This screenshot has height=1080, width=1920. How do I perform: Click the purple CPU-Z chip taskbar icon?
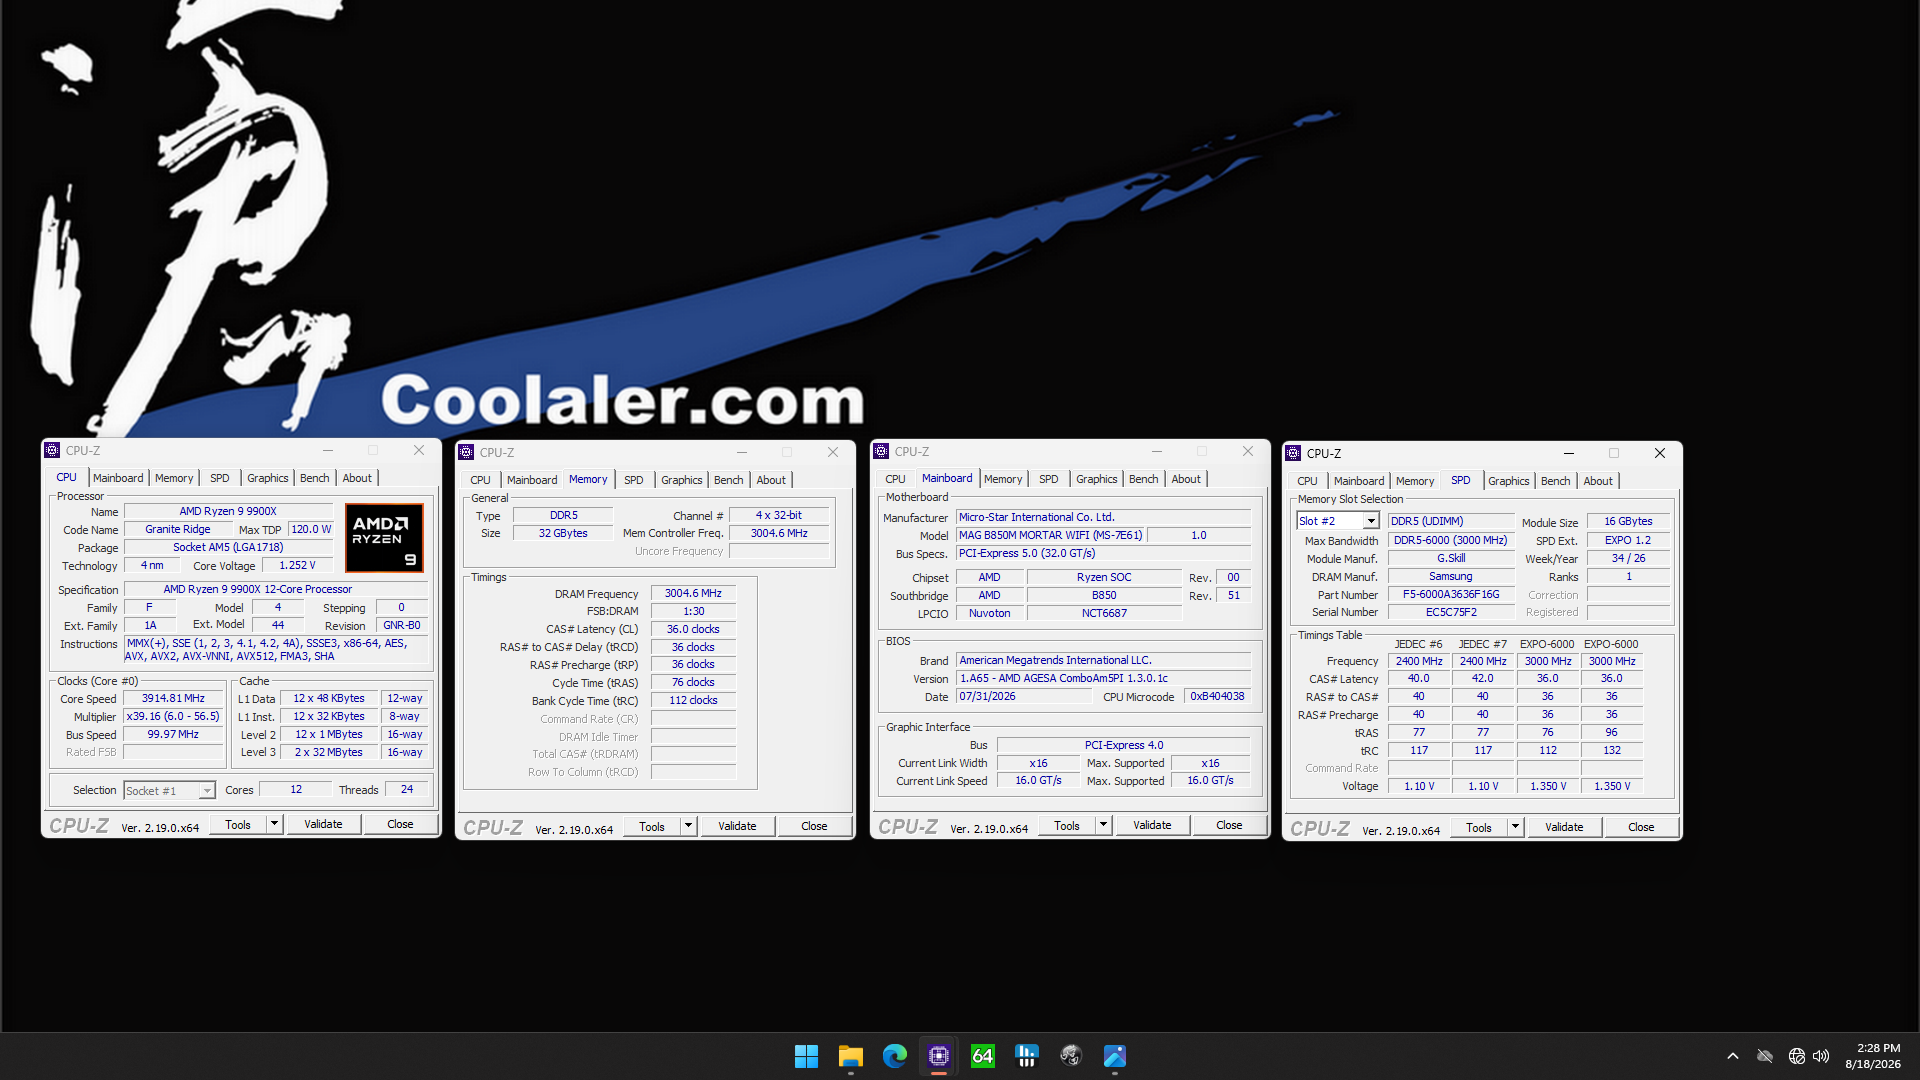938,1056
